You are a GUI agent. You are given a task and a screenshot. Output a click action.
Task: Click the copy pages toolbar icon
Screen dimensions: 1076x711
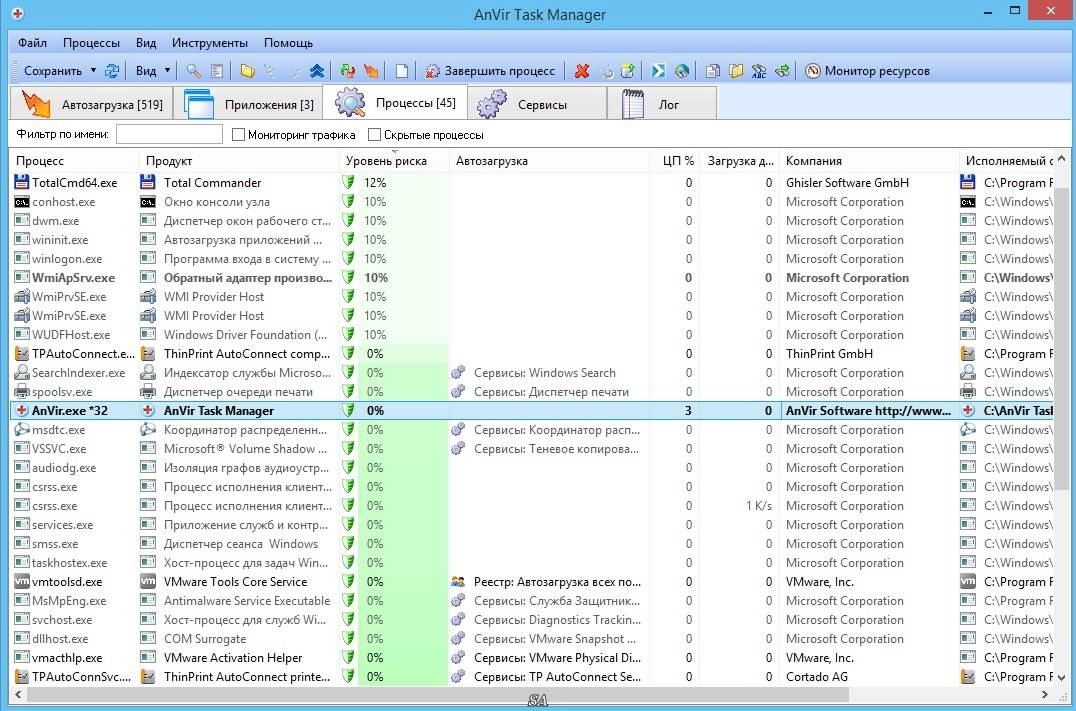pyautogui.click(x=713, y=71)
